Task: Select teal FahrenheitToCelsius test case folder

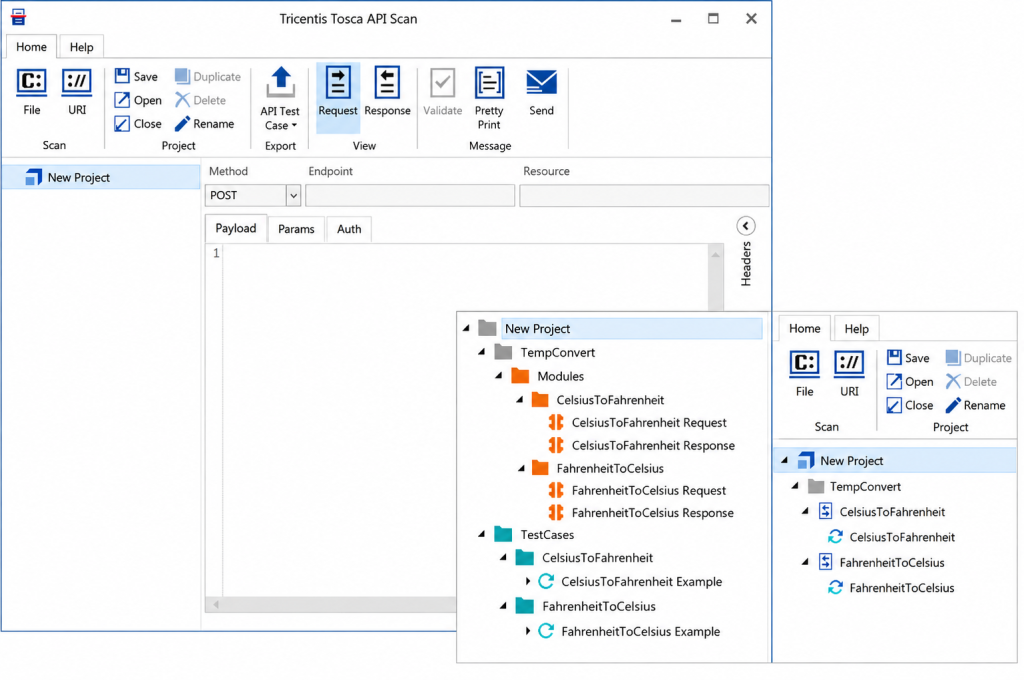Action: point(598,606)
